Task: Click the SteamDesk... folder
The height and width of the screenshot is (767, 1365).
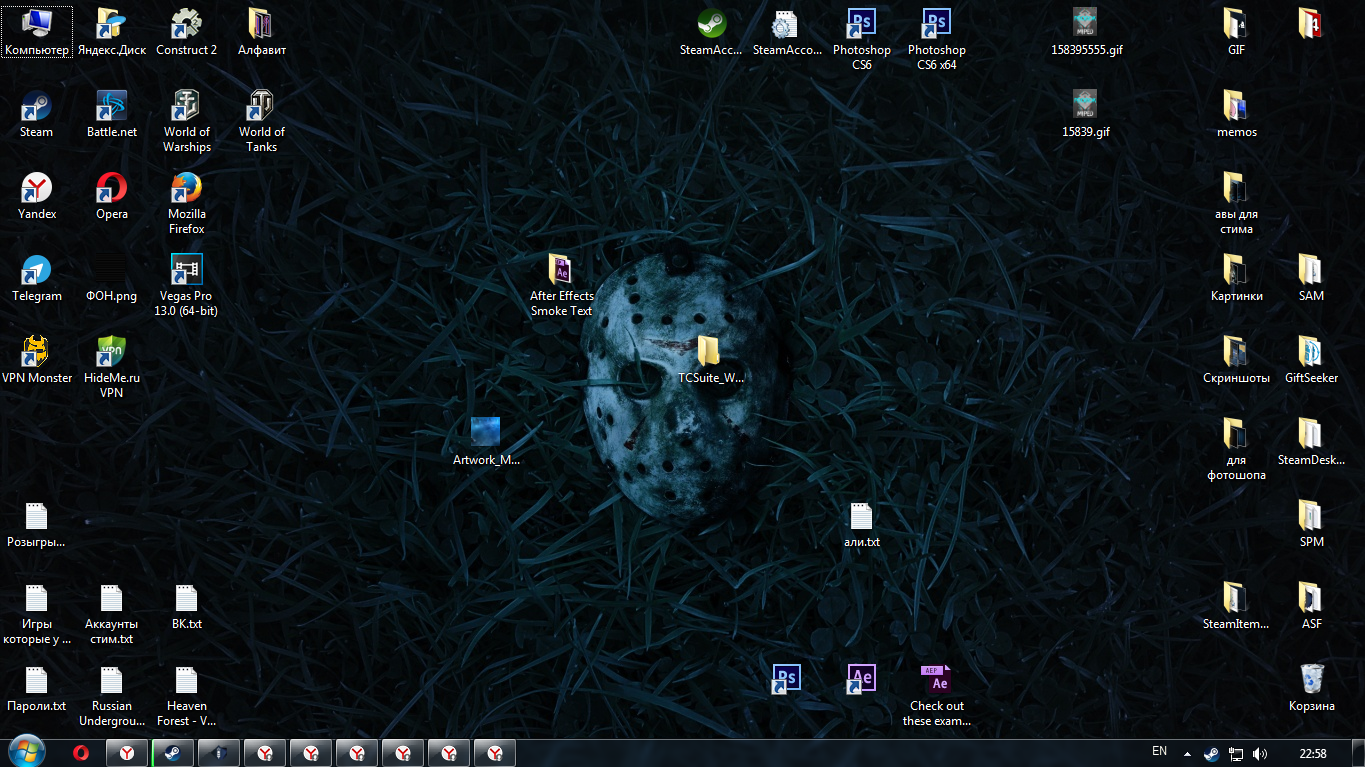Action: [x=1311, y=442]
